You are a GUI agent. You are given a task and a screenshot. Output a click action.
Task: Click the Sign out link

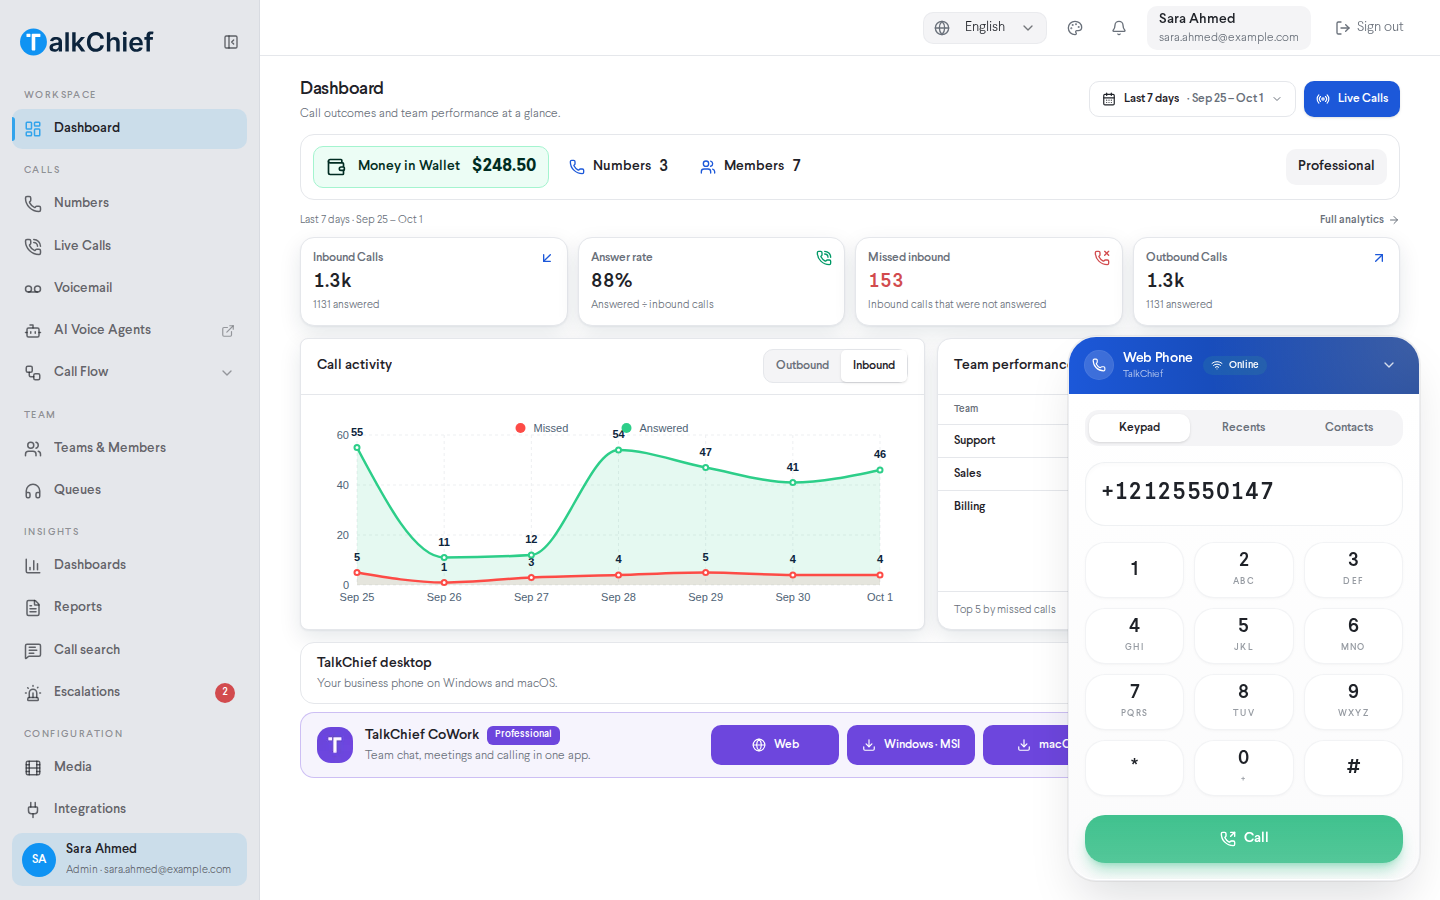pyautogui.click(x=1370, y=28)
